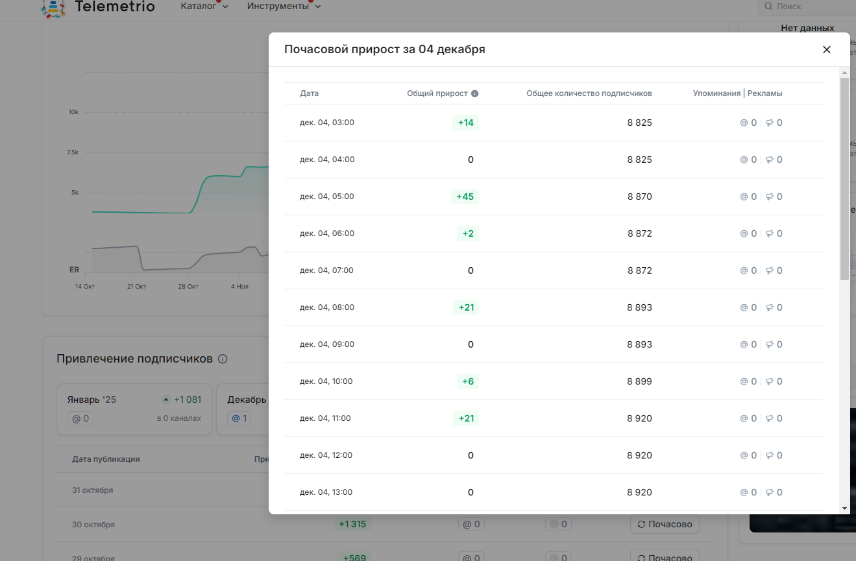Click ads megaphone icon in 03:00 row
Image resolution: width=856 pixels, height=561 pixels.
pyautogui.click(x=769, y=123)
